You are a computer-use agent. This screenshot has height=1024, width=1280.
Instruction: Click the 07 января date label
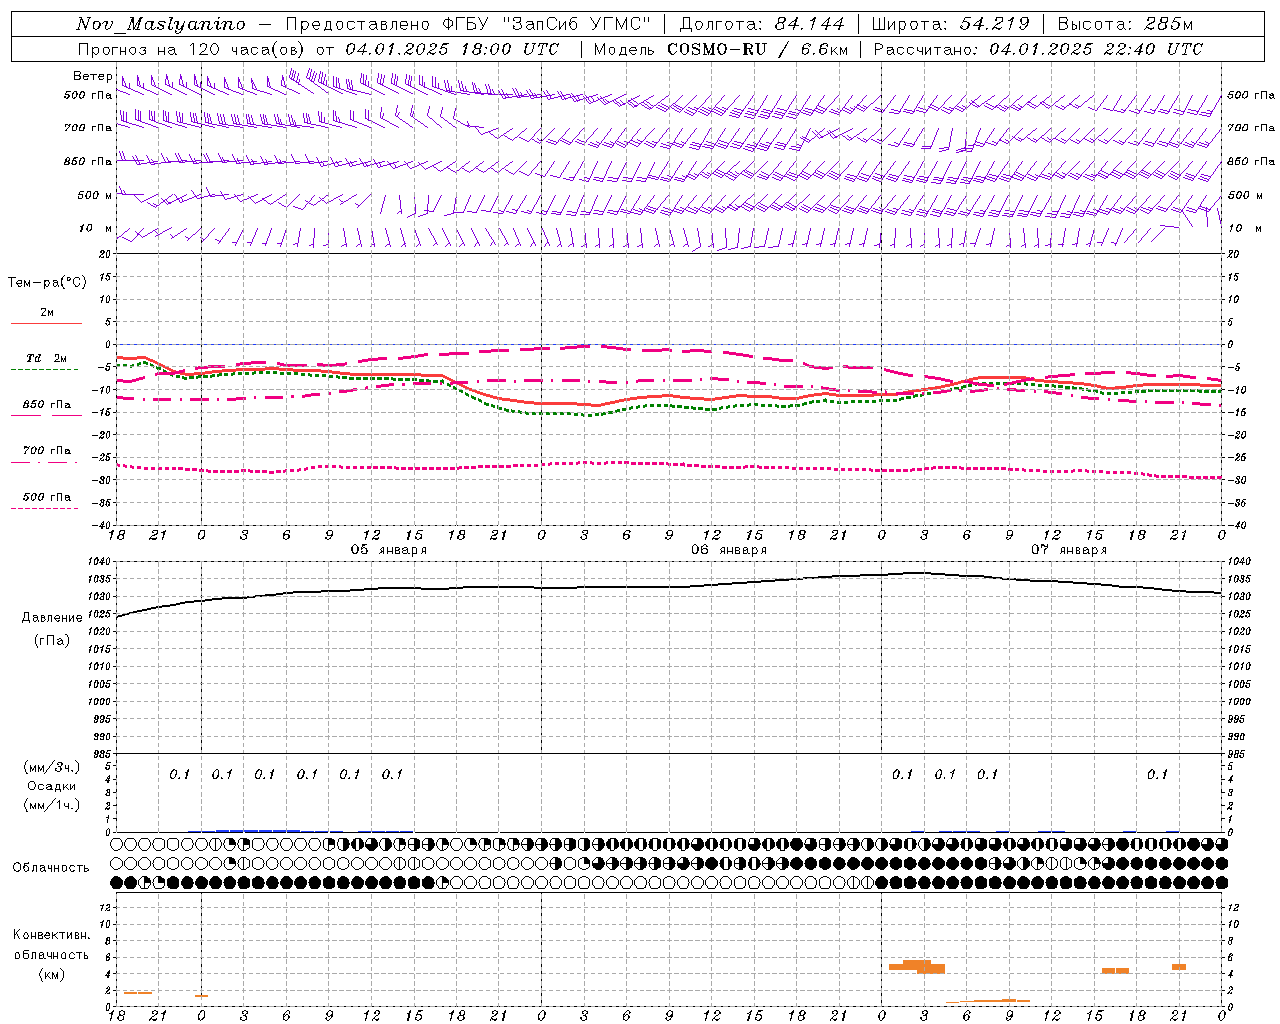click(x=1069, y=550)
